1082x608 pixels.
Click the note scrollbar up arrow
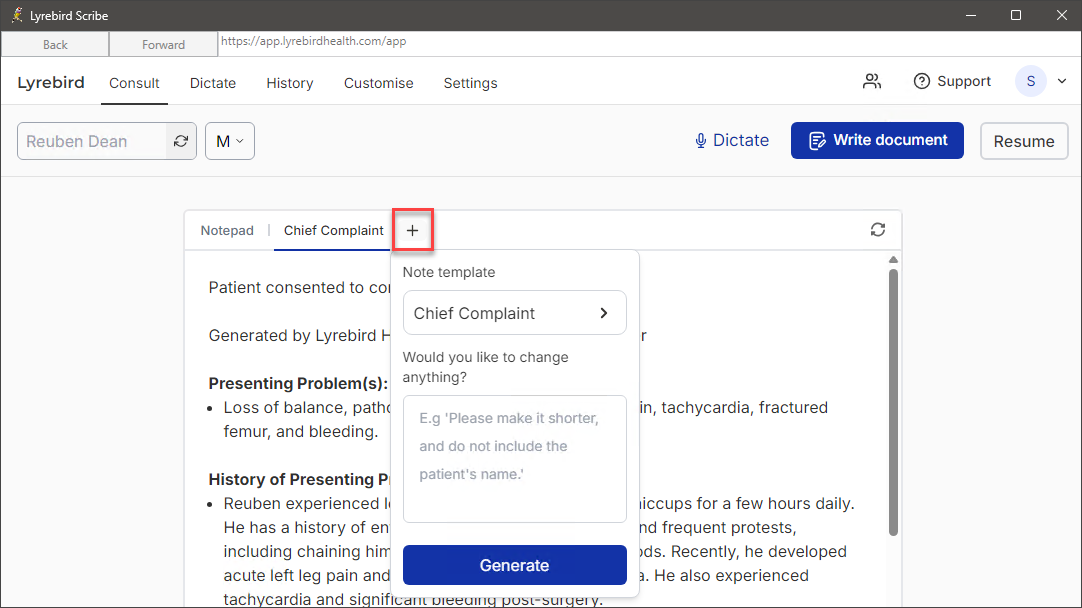tap(893, 259)
